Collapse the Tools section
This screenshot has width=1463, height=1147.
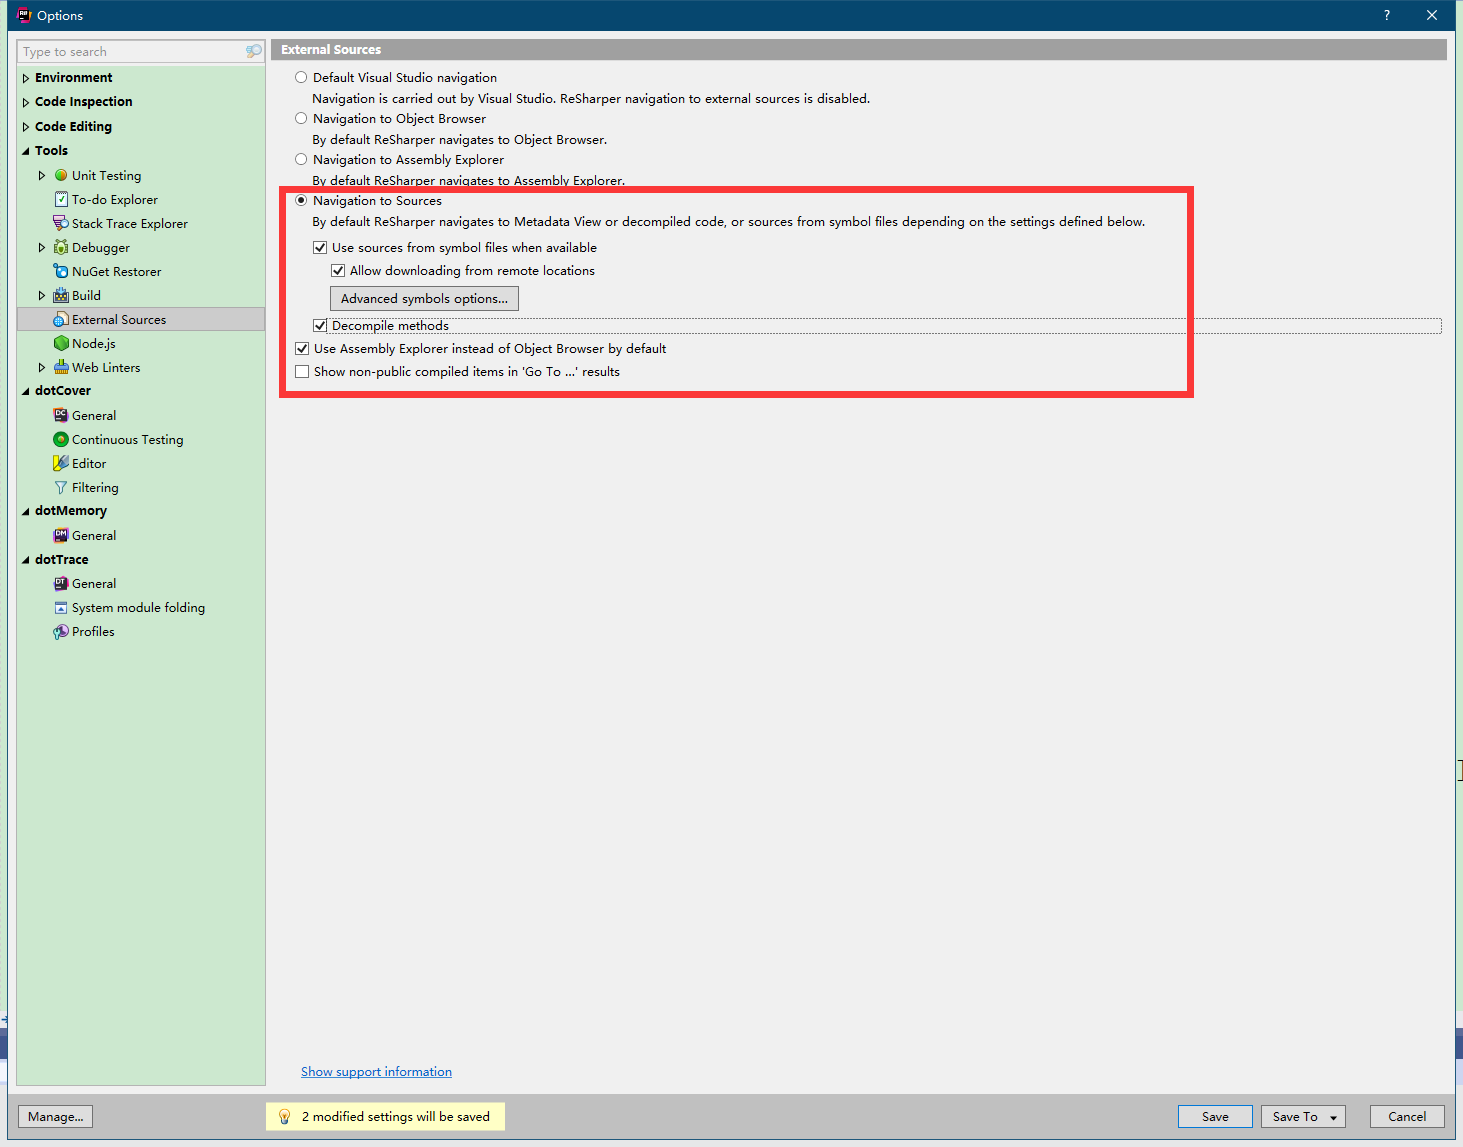click(x=26, y=151)
